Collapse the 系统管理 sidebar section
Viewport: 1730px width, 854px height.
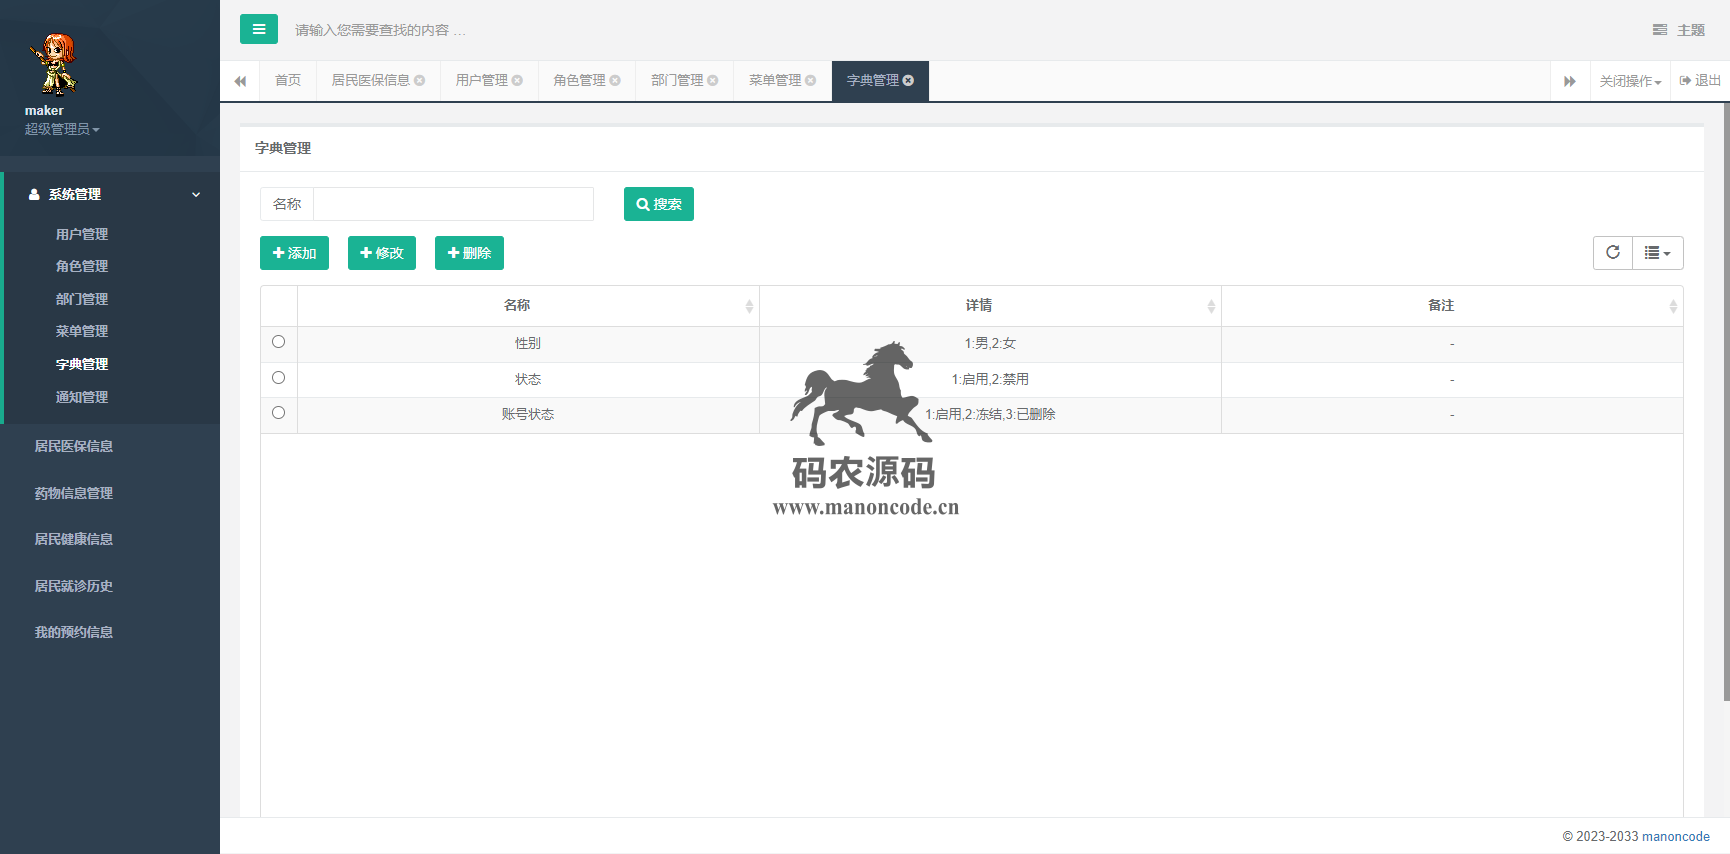coord(110,194)
